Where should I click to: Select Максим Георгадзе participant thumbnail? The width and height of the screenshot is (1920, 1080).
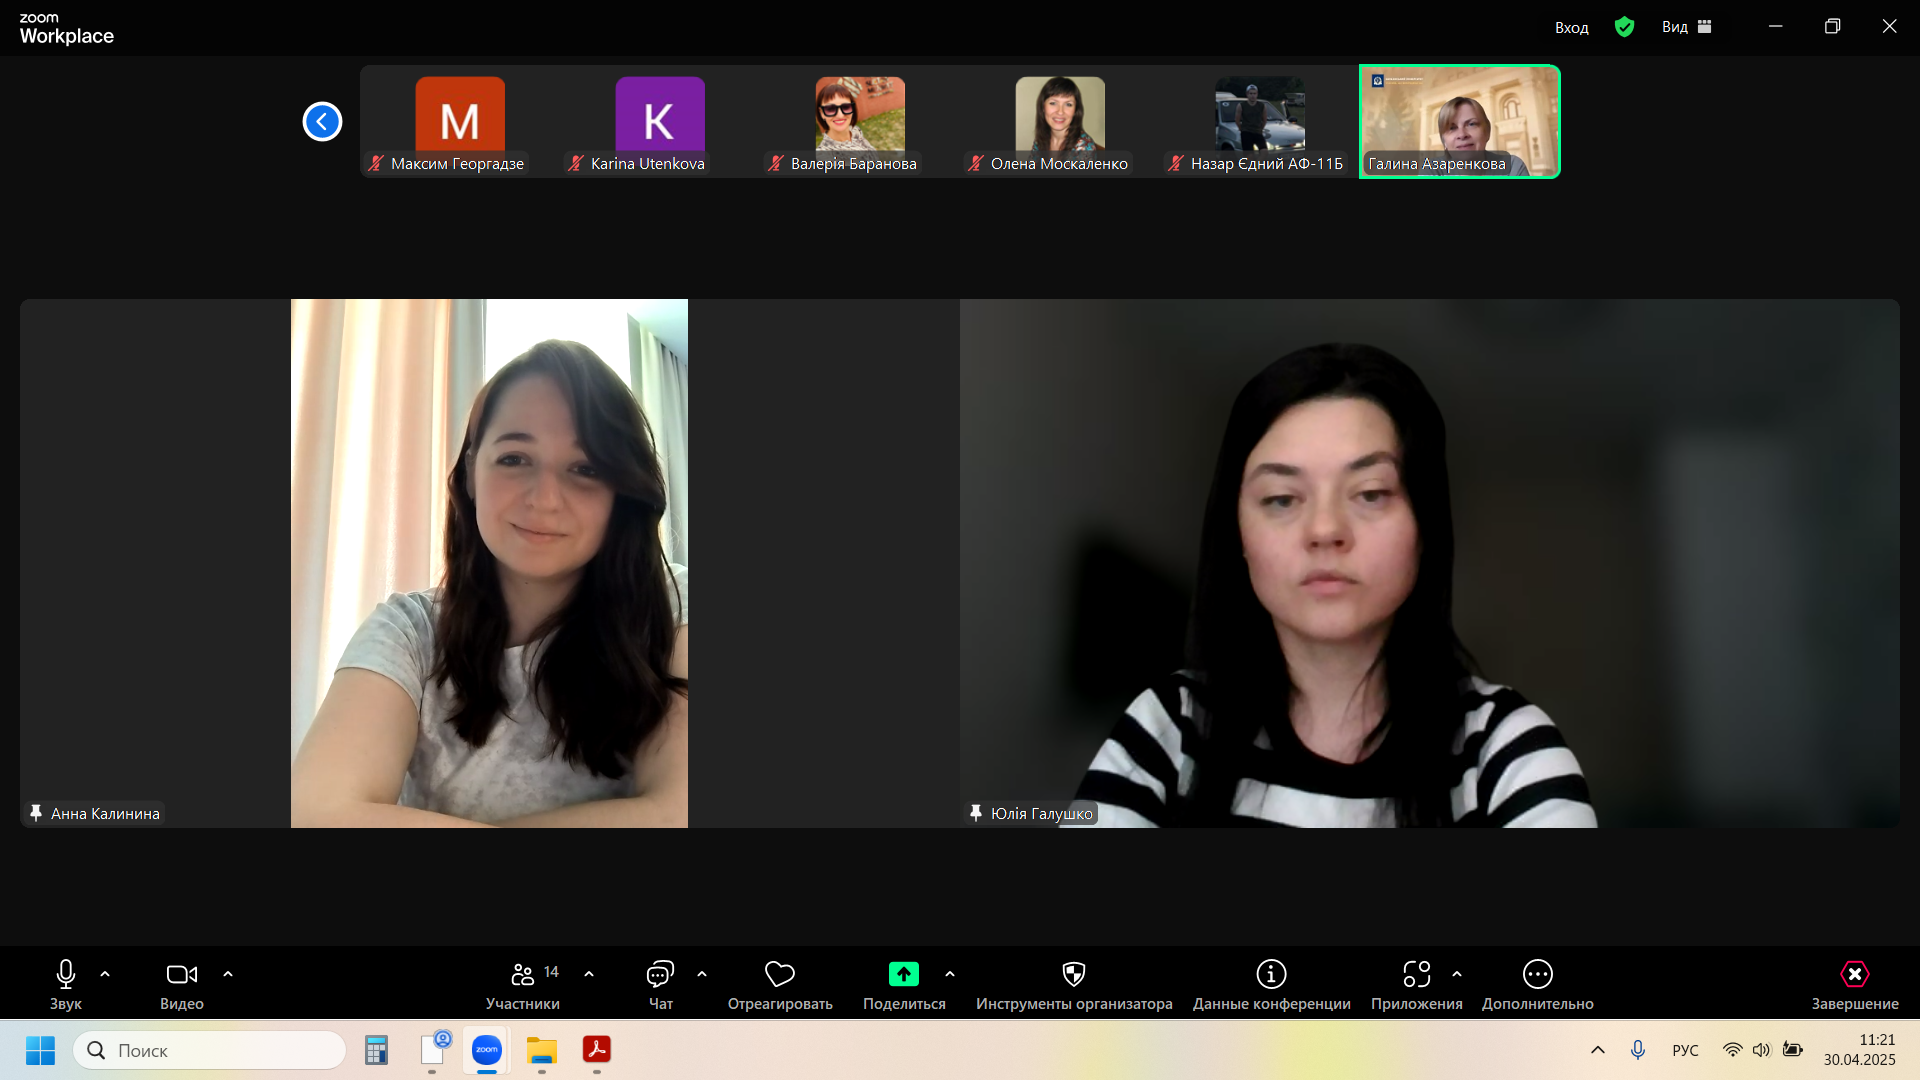tap(460, 122)
